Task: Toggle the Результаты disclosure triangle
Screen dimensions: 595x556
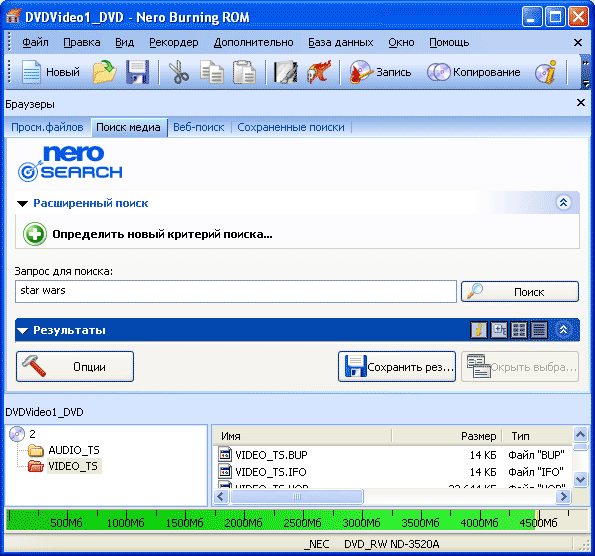Action: coord(23,331)
